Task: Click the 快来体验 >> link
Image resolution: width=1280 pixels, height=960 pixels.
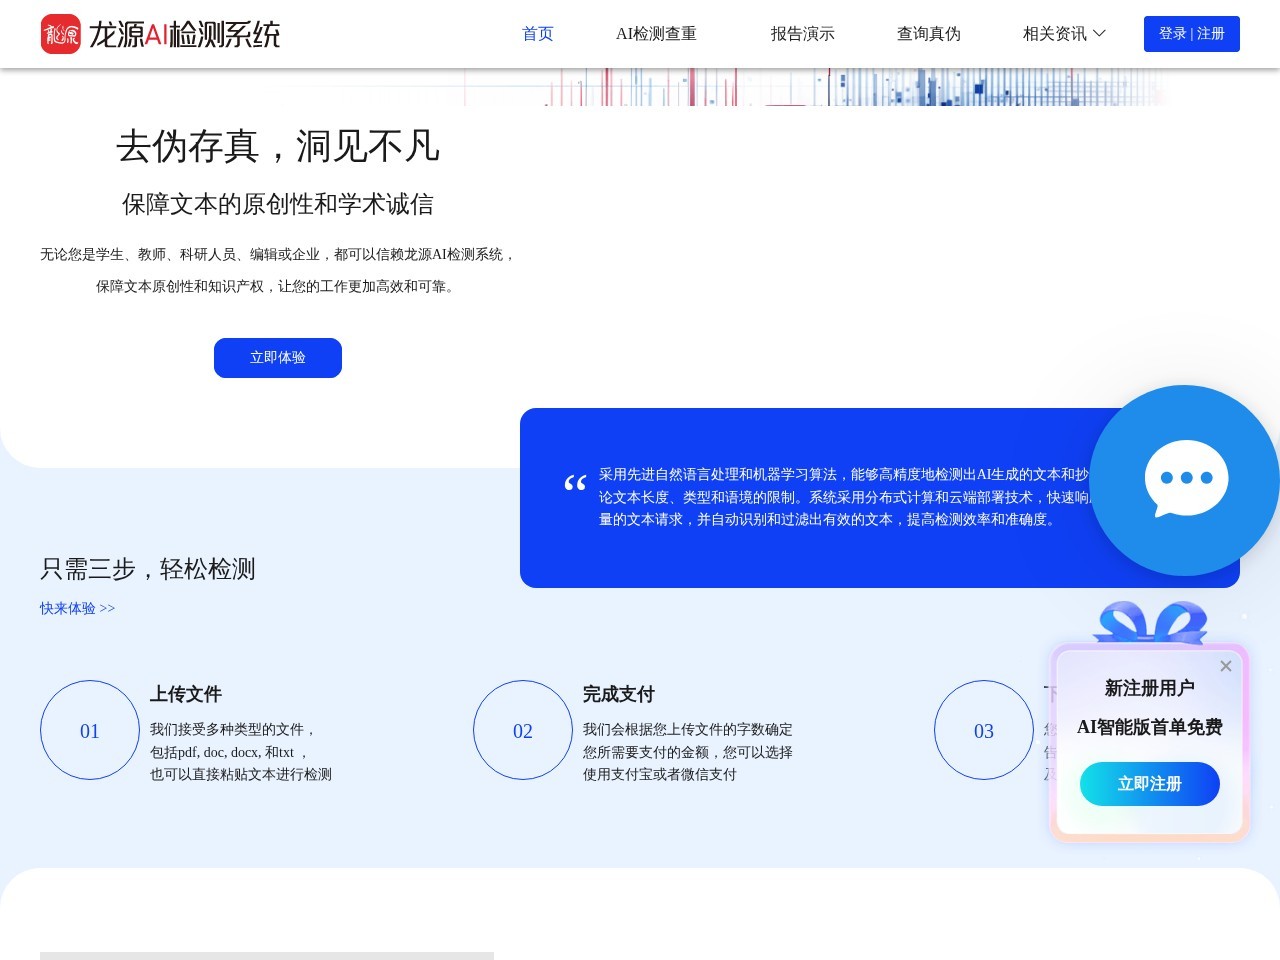Action: click(x=77, y=608)
